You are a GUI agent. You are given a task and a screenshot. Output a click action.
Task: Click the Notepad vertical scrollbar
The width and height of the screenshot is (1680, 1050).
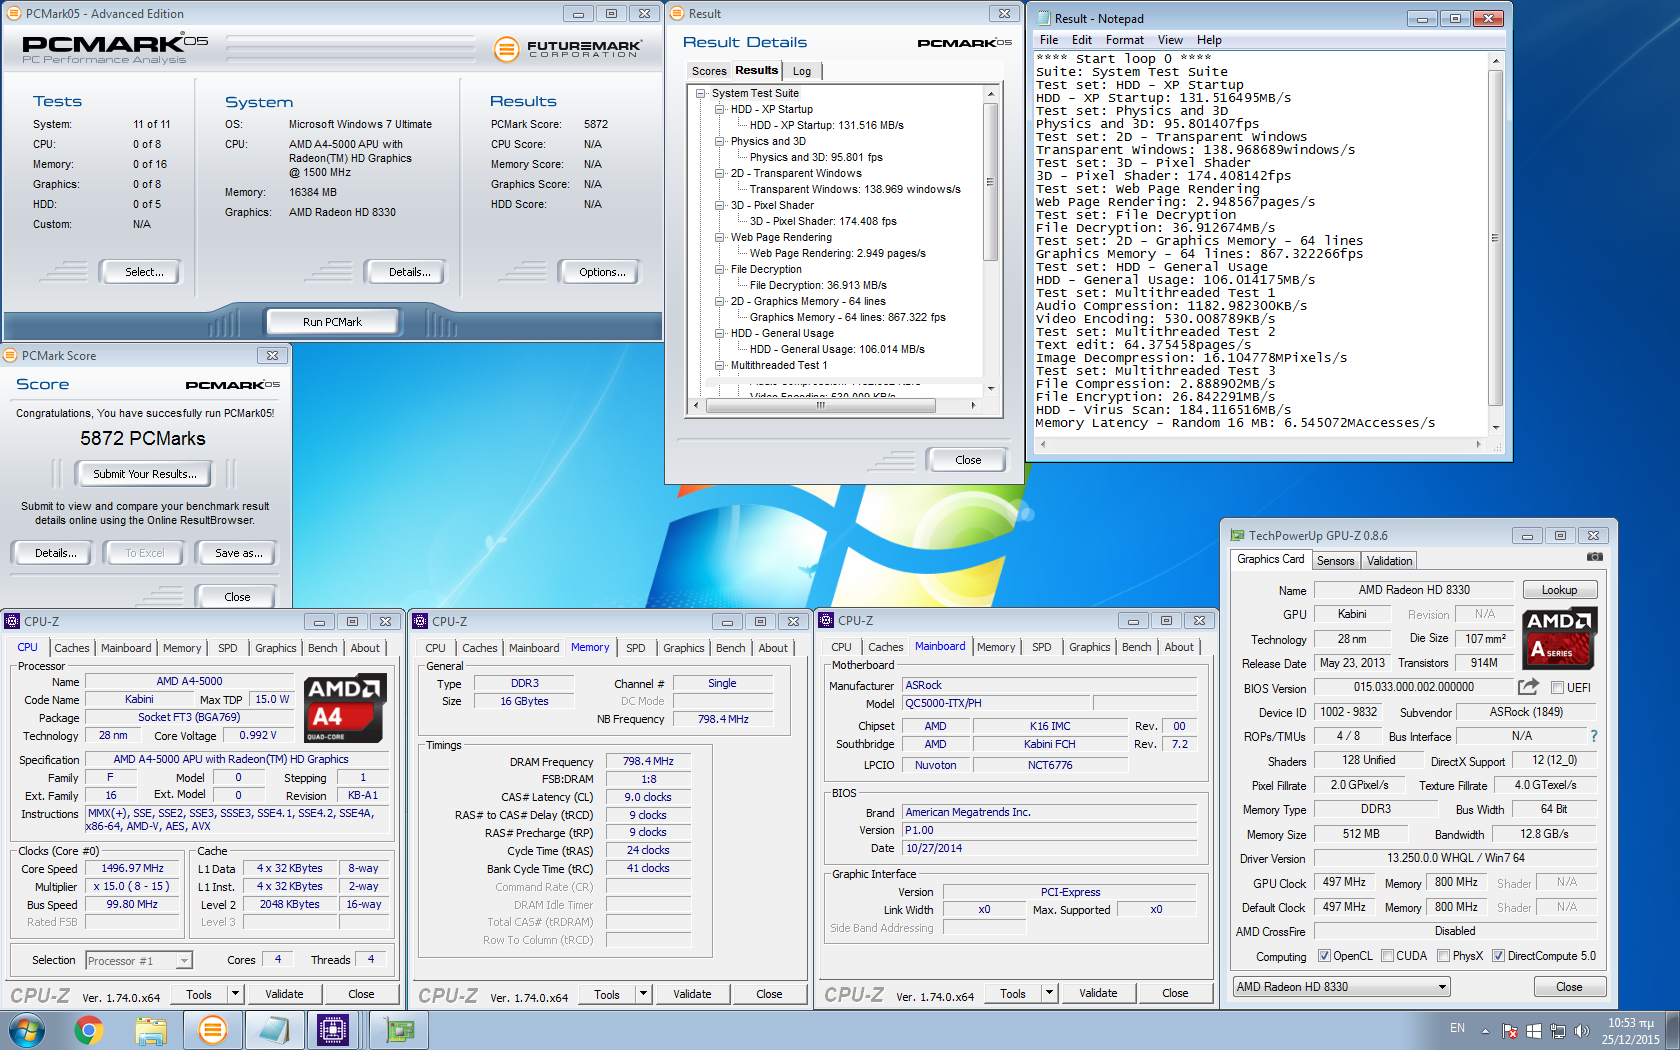click(x=1495, y=244)
